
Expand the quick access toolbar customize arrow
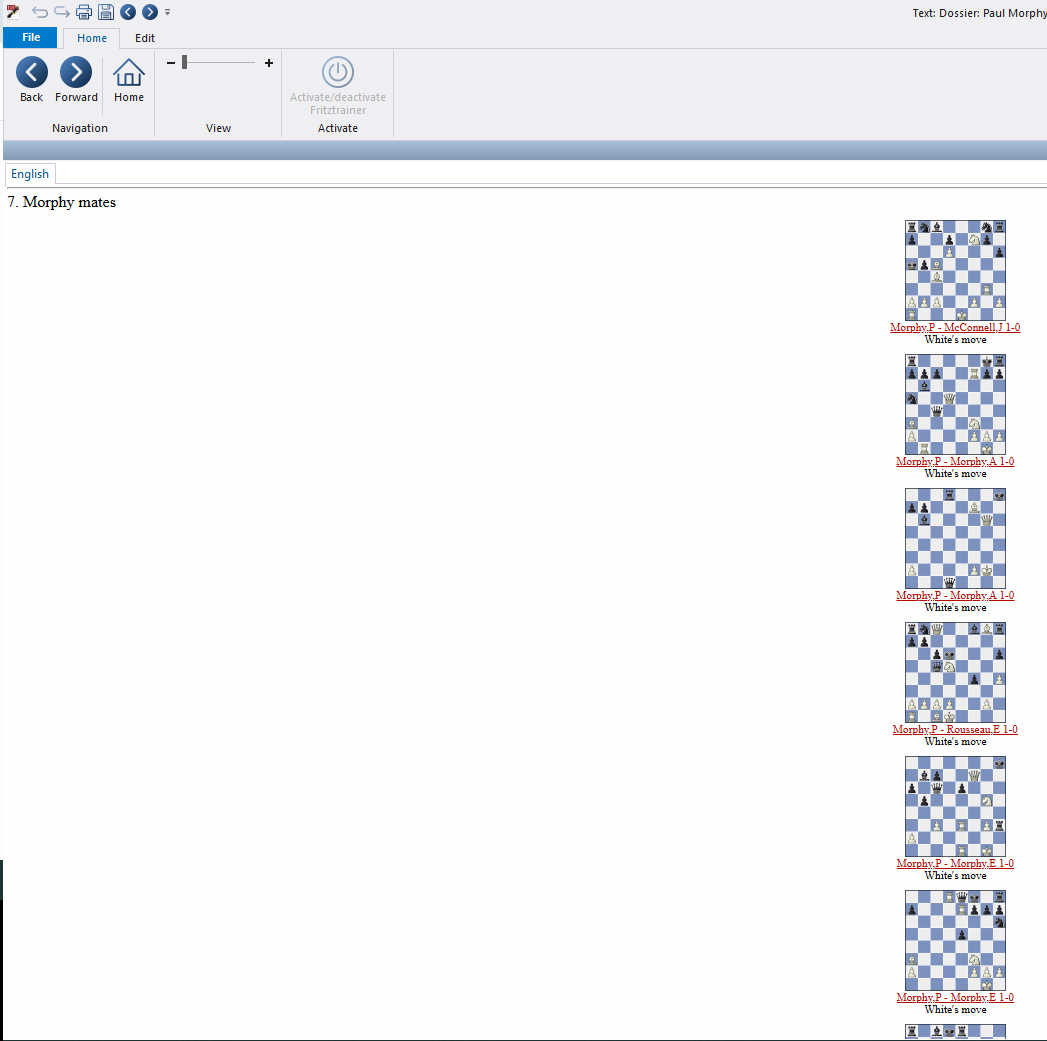click(x=167, y=12)
